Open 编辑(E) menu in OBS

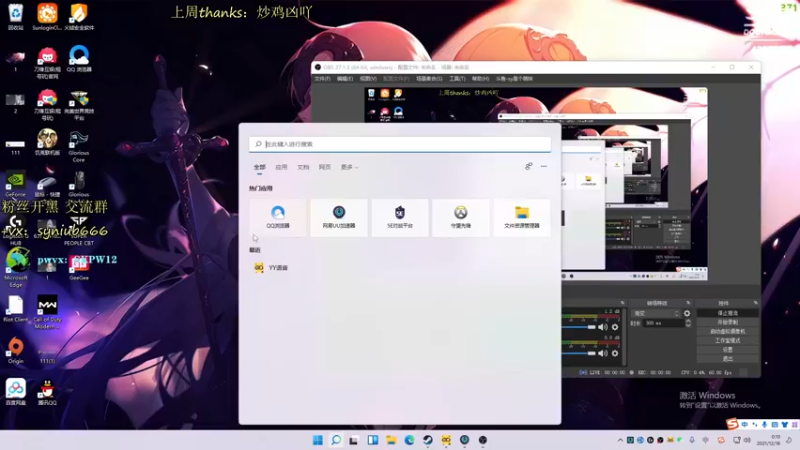point(345,79)
